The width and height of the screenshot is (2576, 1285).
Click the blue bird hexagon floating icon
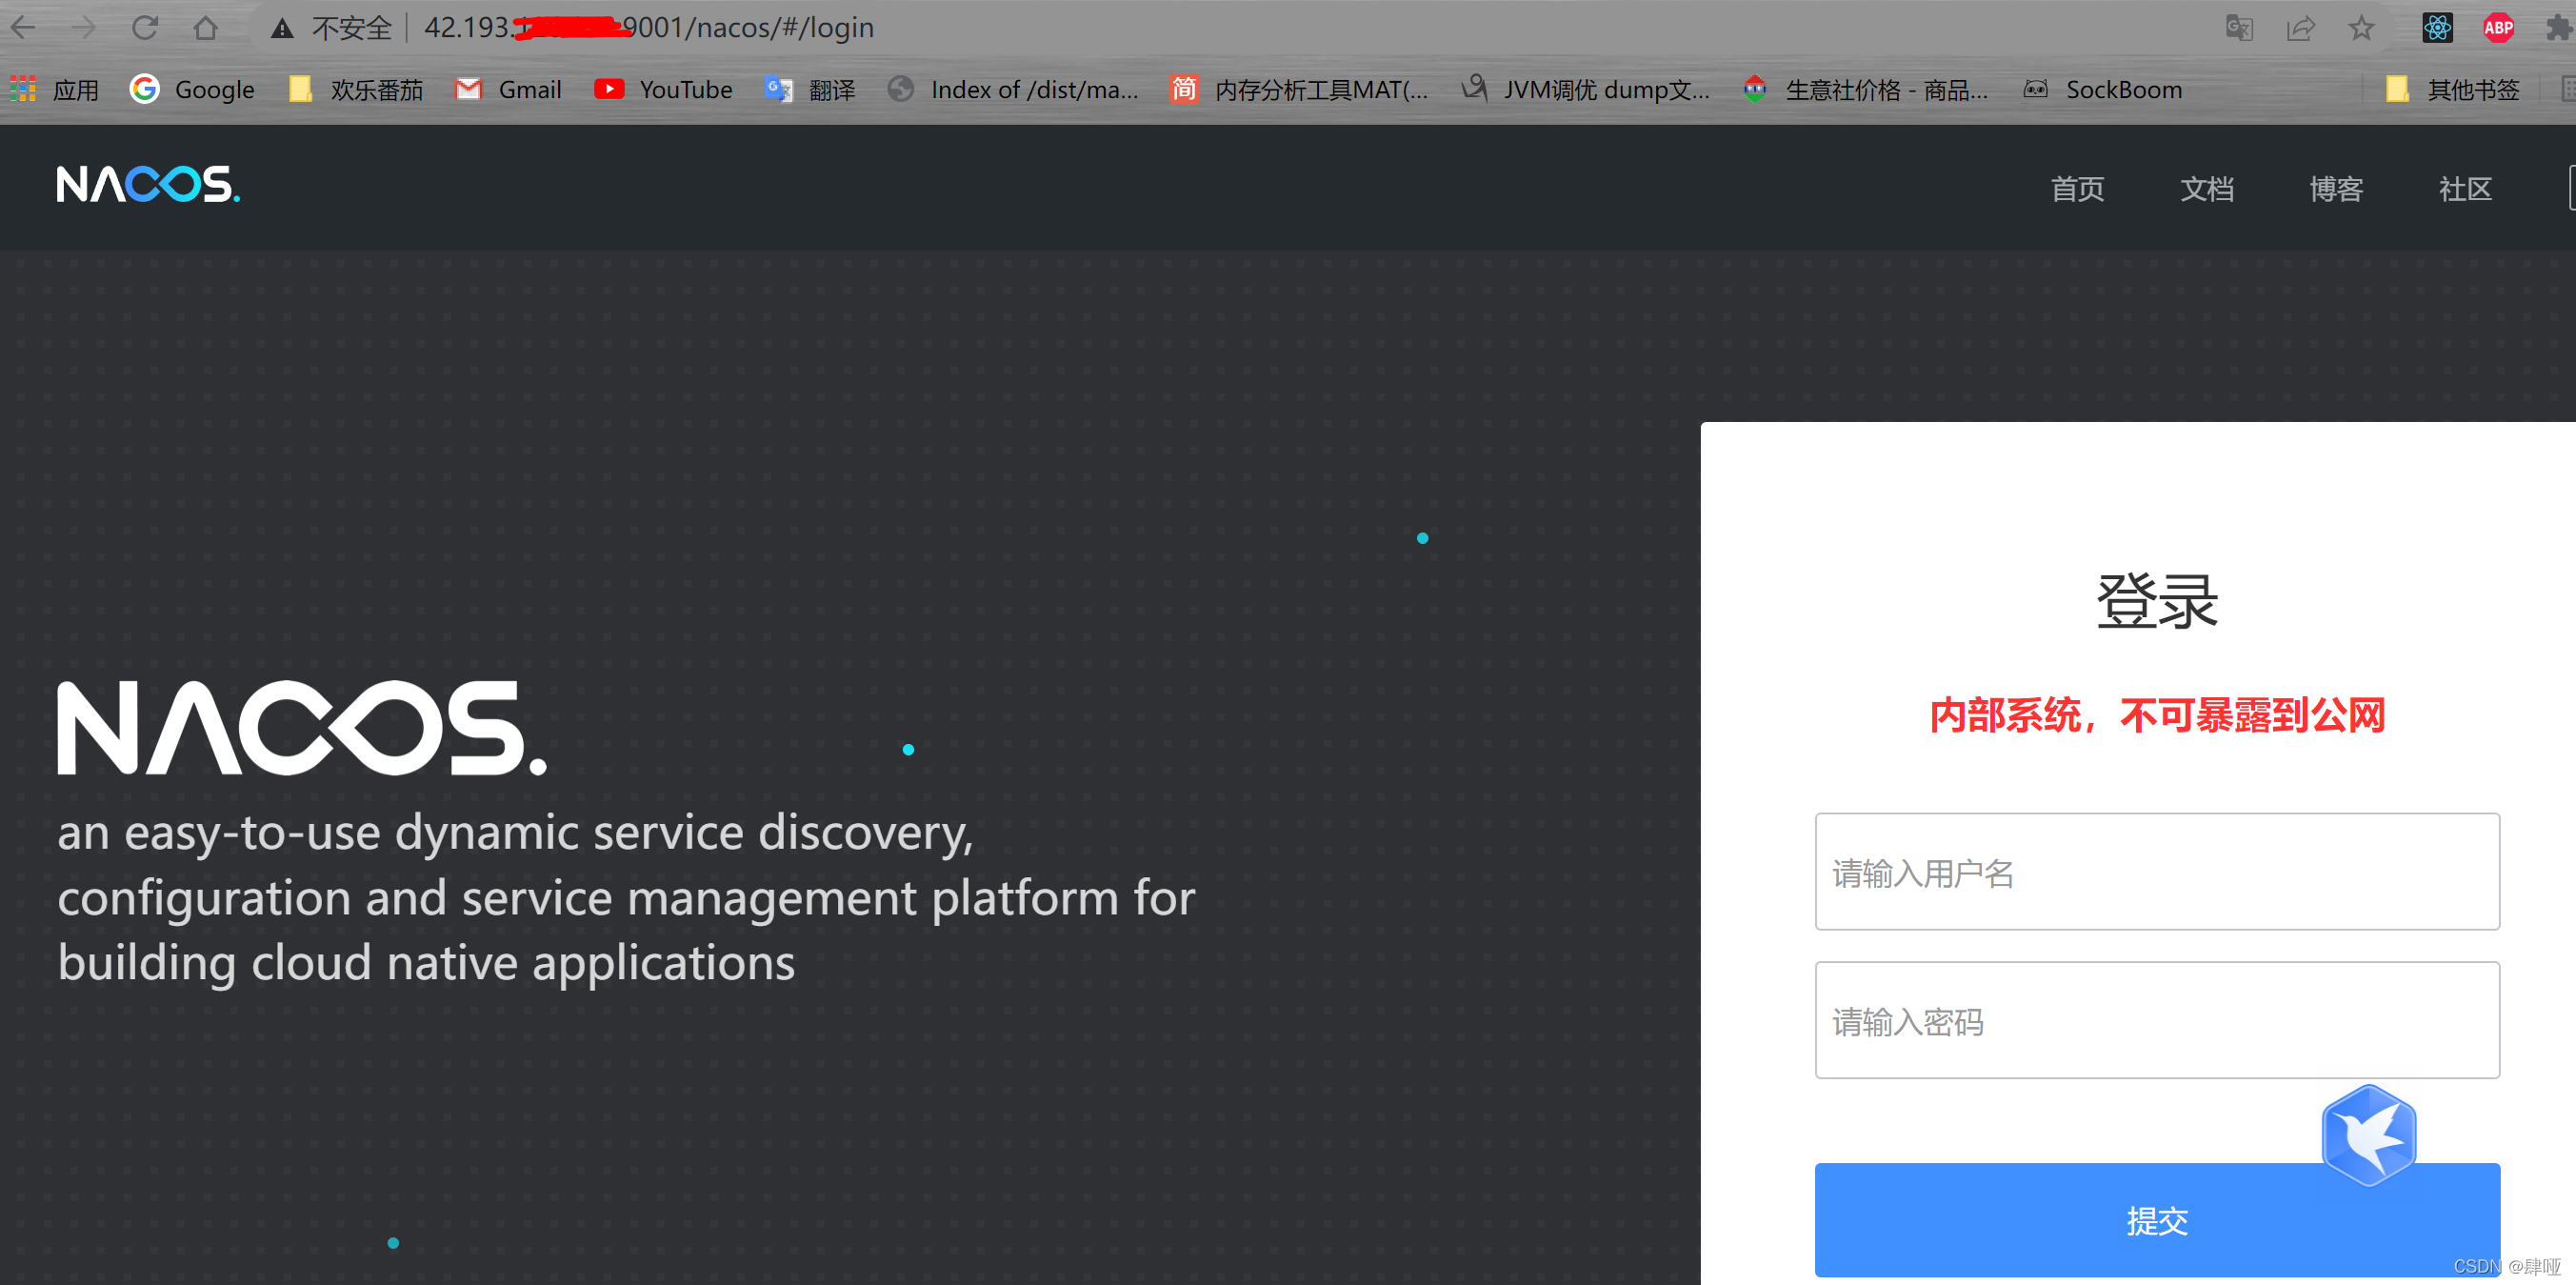click(2369, 1135)
